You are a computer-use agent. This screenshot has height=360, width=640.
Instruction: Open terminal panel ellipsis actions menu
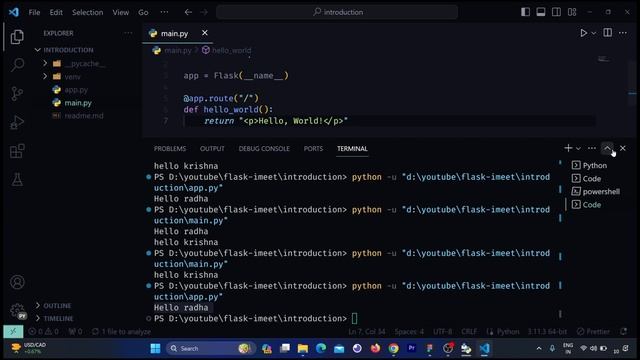tap(592, 148)
